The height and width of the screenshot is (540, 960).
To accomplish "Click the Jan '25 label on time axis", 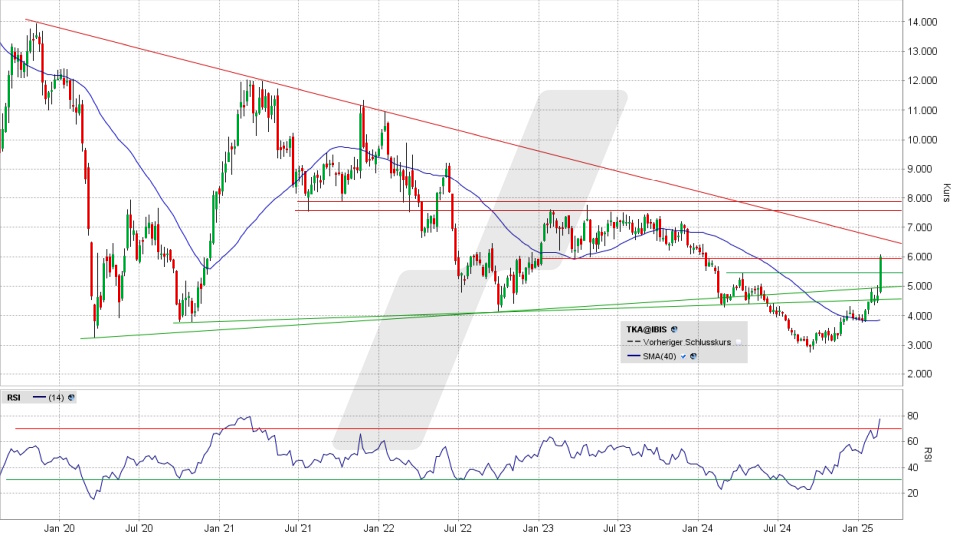I will 859,525.
